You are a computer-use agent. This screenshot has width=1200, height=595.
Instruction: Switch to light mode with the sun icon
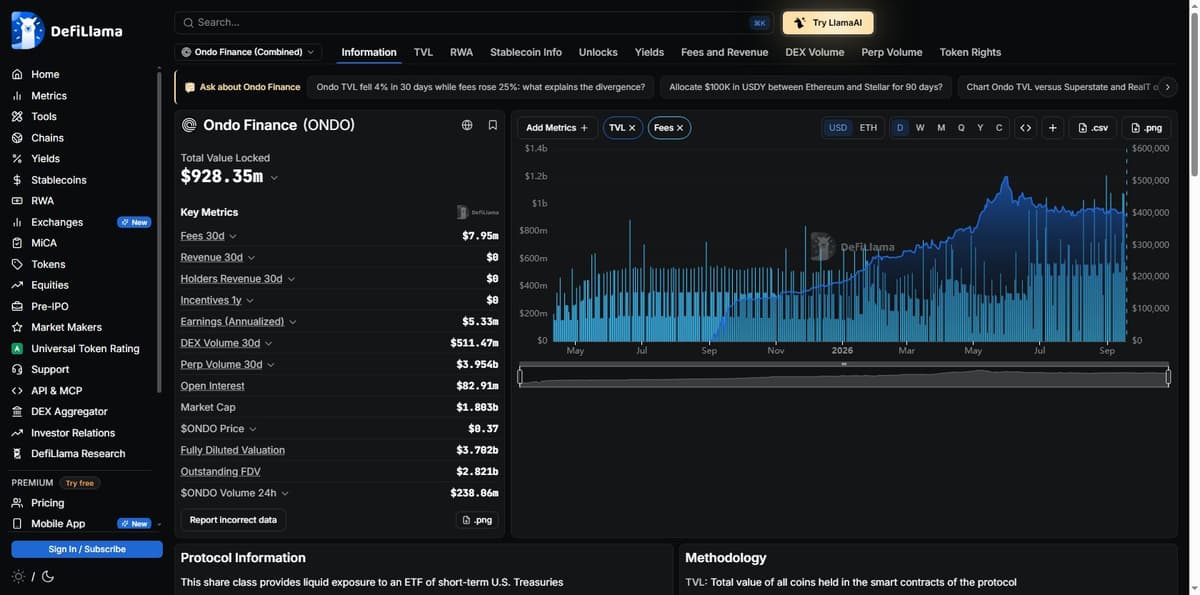(18, 576)
